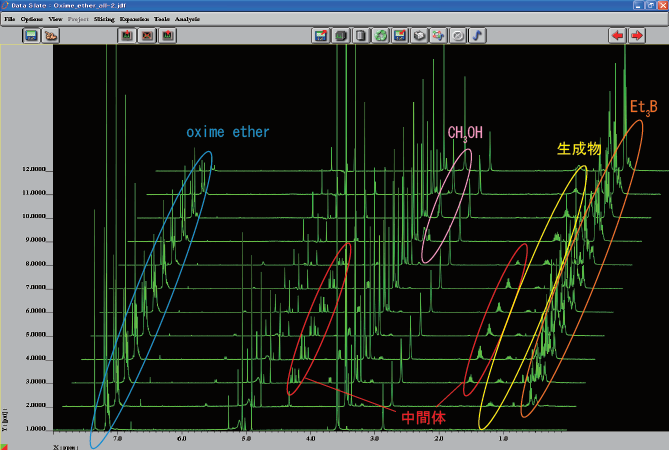Image resolution: width=669 pixels, height=450 pixels.
Task: Open the Options menu
Action: [x=32, y=19]
